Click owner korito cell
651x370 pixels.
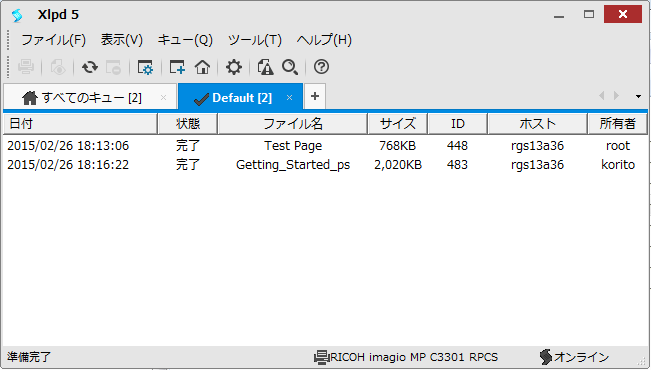[x=618, y=165]
